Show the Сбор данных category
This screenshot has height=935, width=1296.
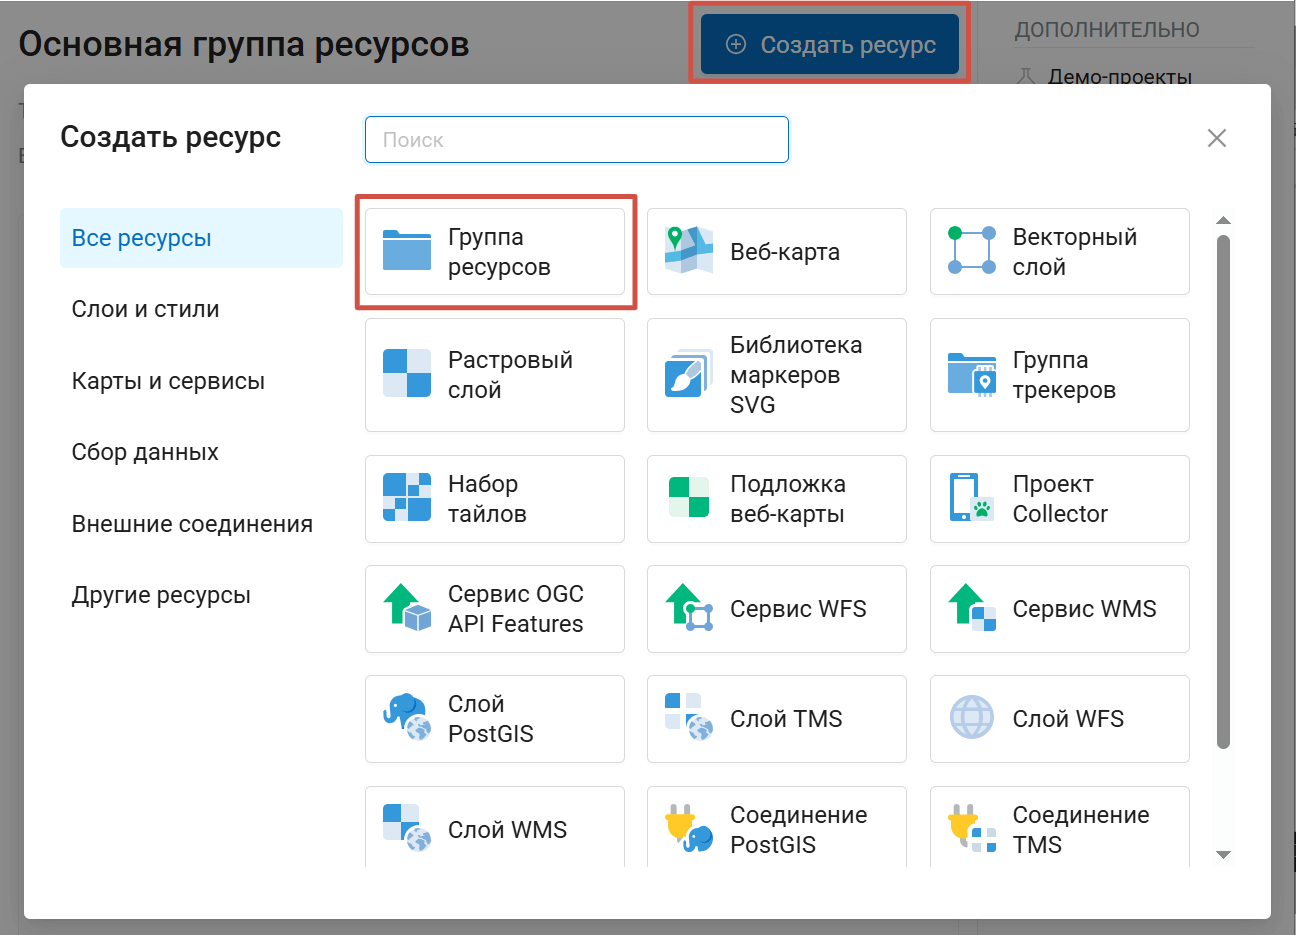tap(145, 453)
